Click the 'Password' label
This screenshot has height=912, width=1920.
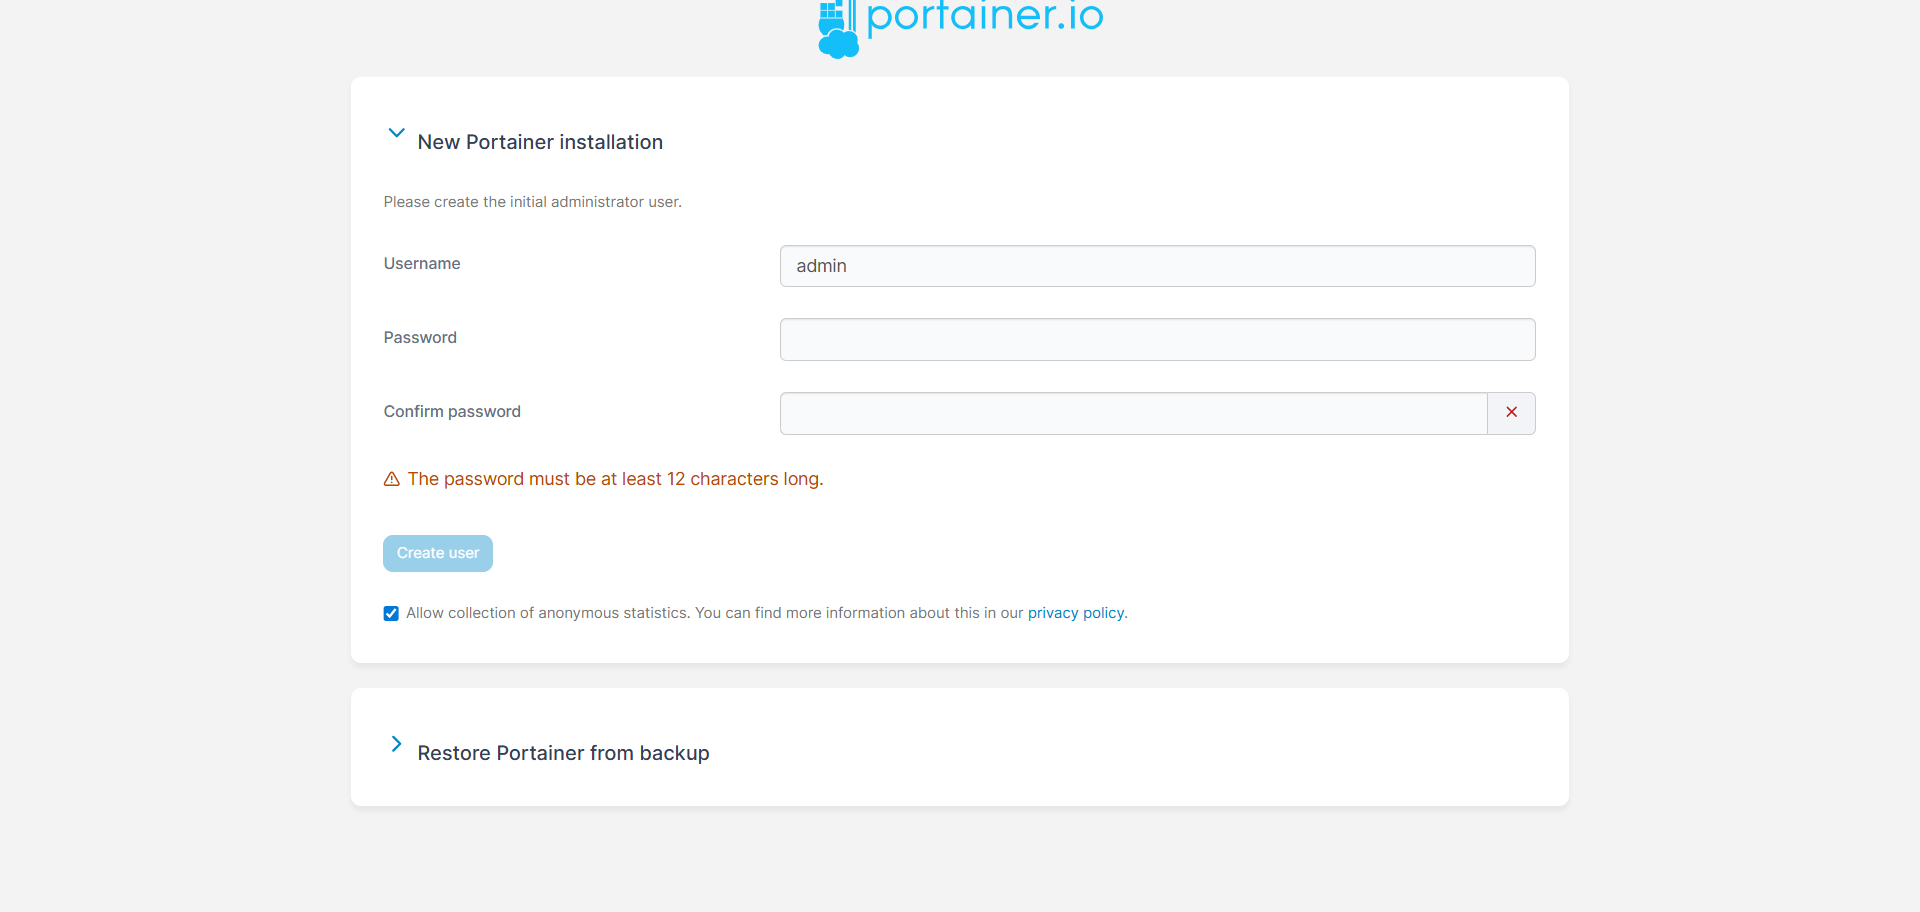420,338
